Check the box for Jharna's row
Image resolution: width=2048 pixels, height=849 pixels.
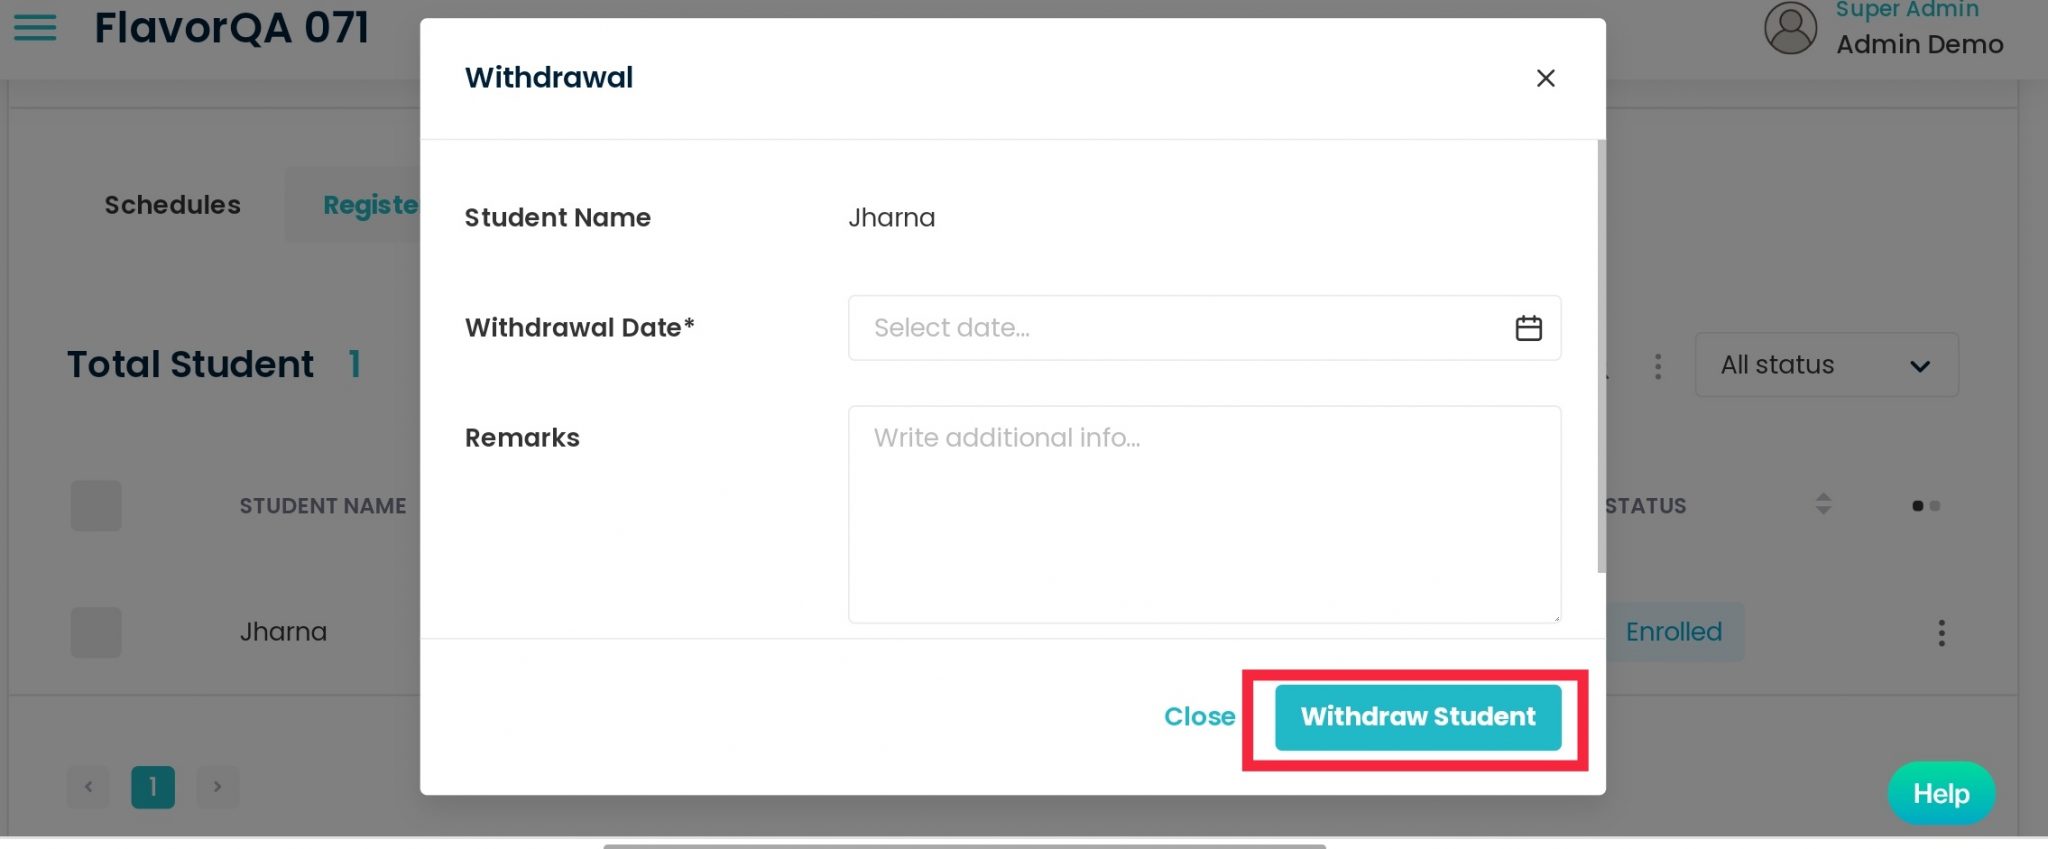click(96, 633)
